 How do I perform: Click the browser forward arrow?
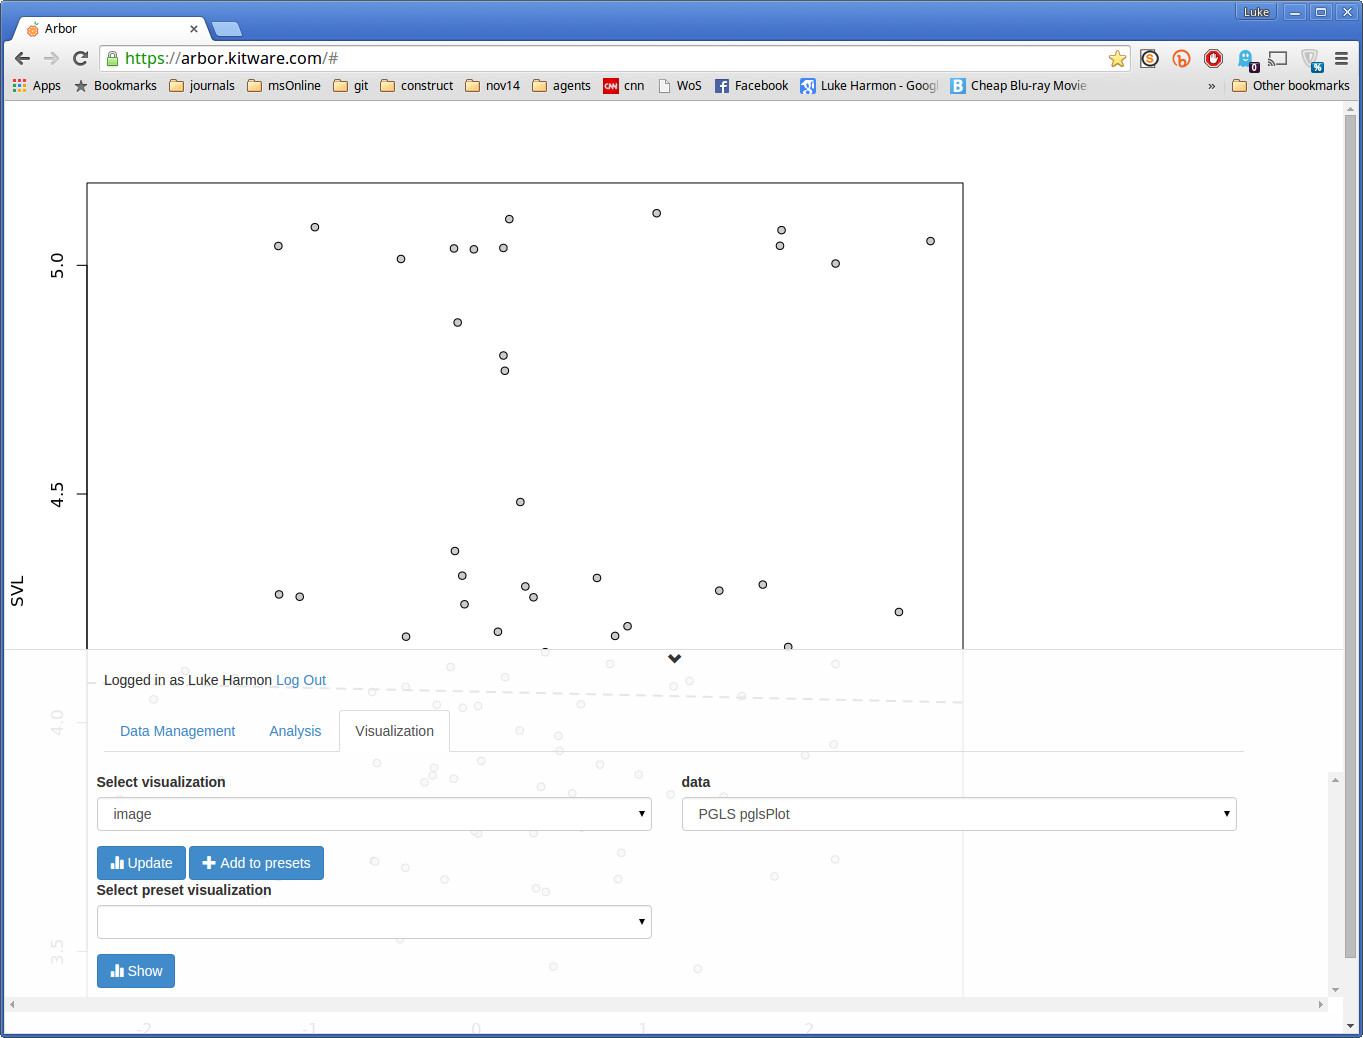pyautogui.click(x=52, y=58)
